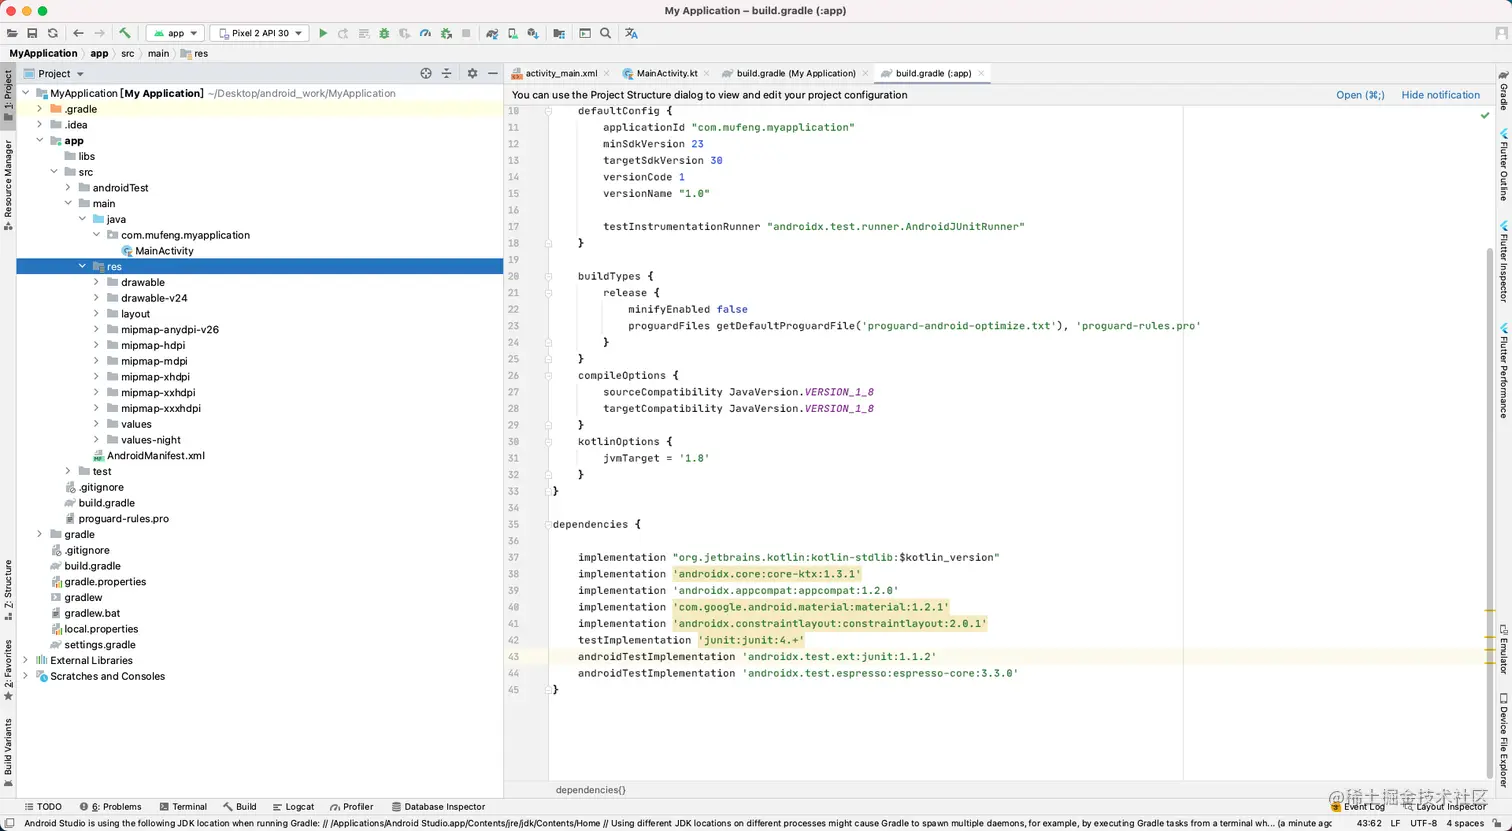Click the 4 spaces indent status entry
Viewport: 1512px width, 831px height.
pyautogui.click(x=1465, y=823)
